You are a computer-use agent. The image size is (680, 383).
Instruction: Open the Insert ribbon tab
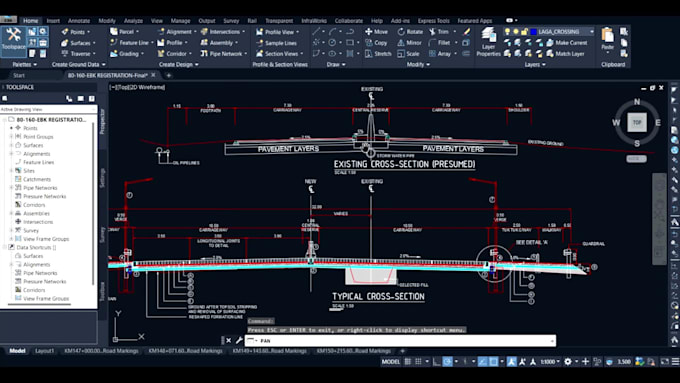[53, 20]
